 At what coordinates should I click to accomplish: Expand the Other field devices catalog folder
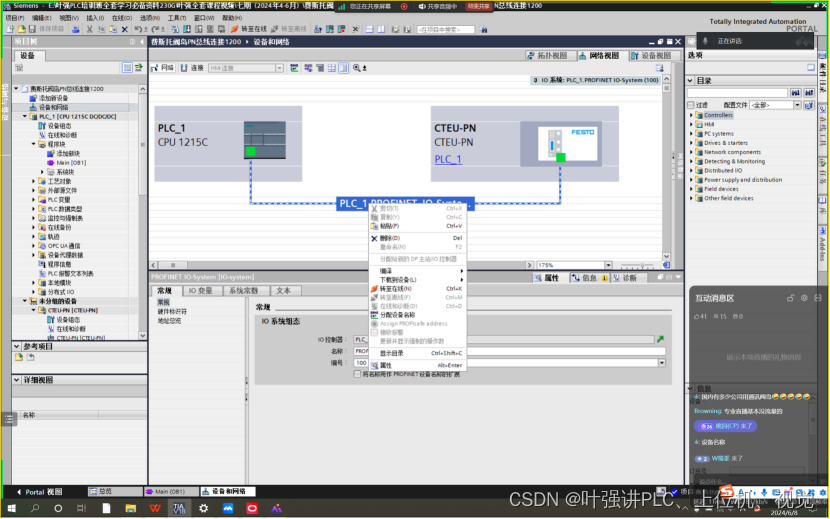[691, 198]
